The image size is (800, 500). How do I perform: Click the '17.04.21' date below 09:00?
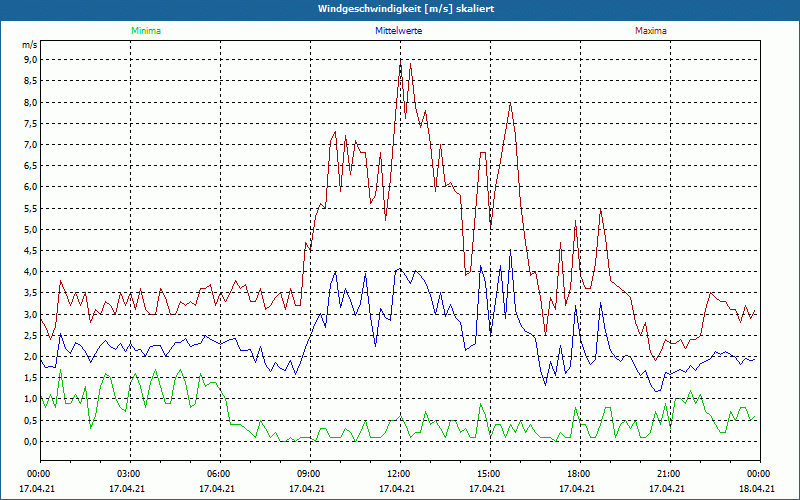[307, 489]
